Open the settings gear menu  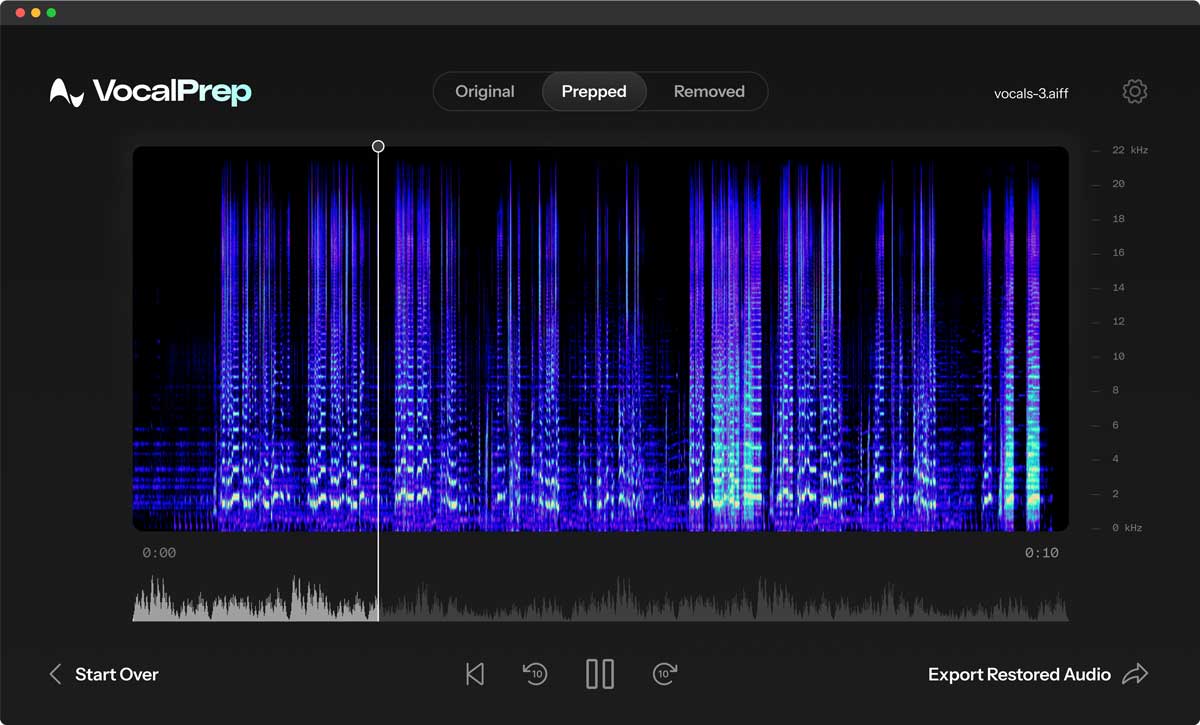click(1134, 91)
